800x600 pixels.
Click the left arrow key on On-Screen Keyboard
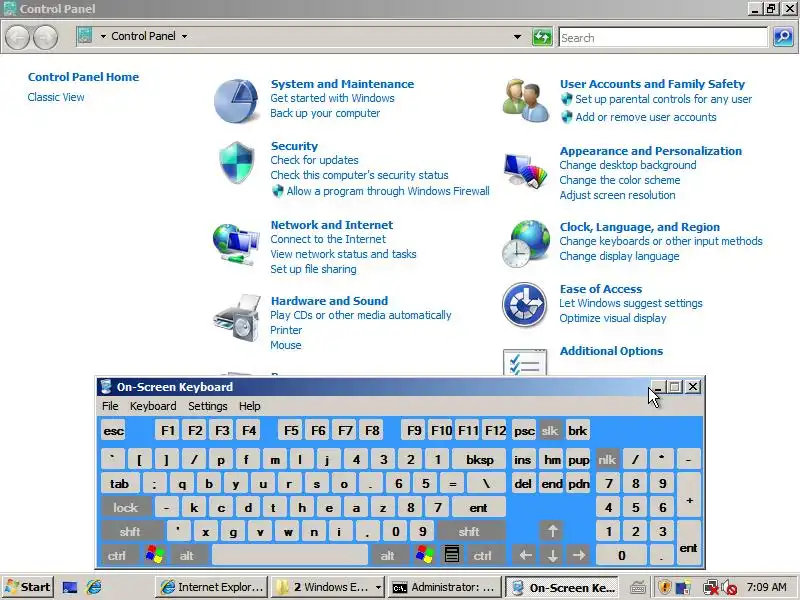point(526,555)
